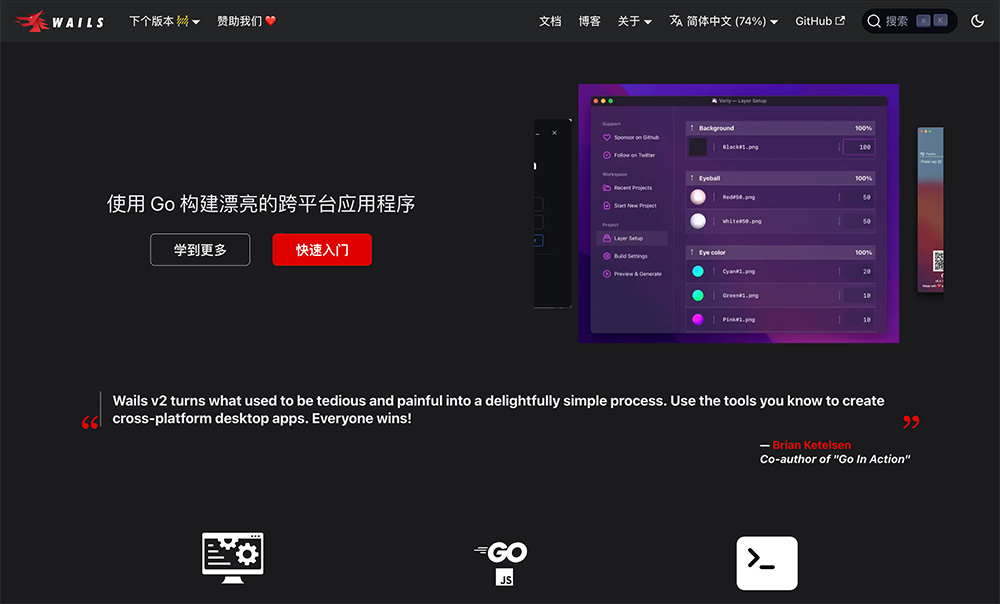
Task: Click the 学到更多 button
Action: [200, 249]
